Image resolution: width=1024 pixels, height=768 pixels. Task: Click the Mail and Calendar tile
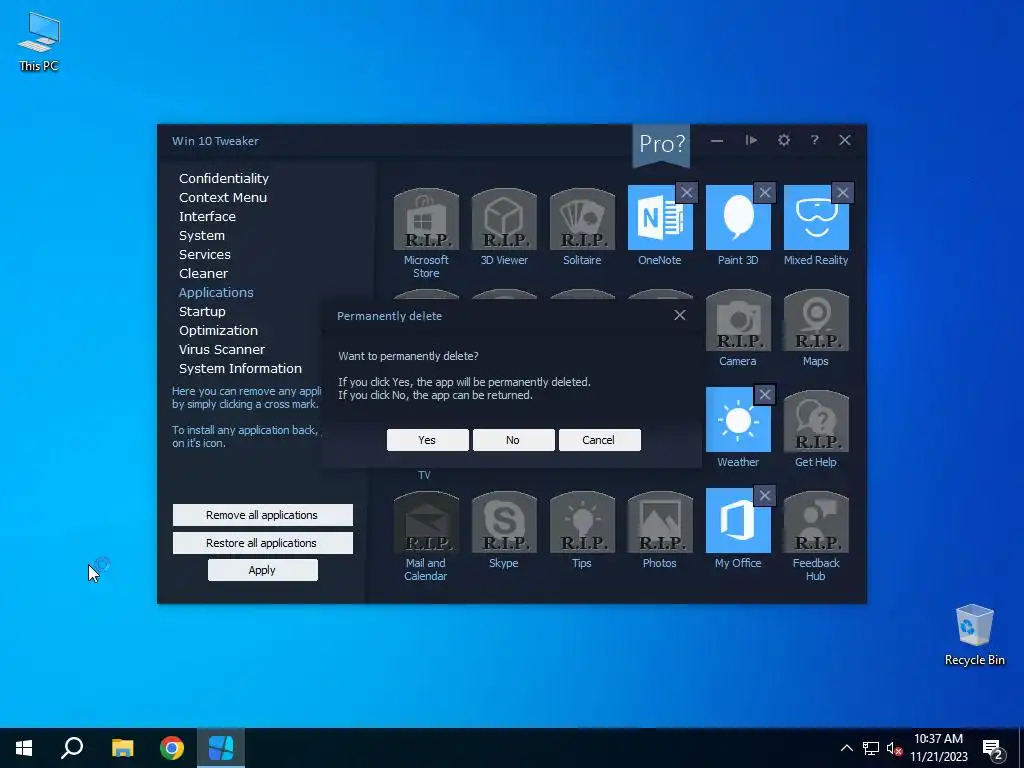point(426,522)
